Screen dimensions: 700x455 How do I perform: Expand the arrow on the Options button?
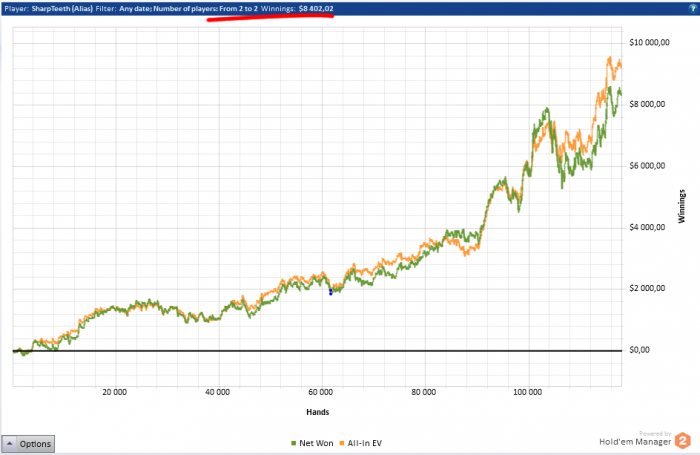(9, 443)
